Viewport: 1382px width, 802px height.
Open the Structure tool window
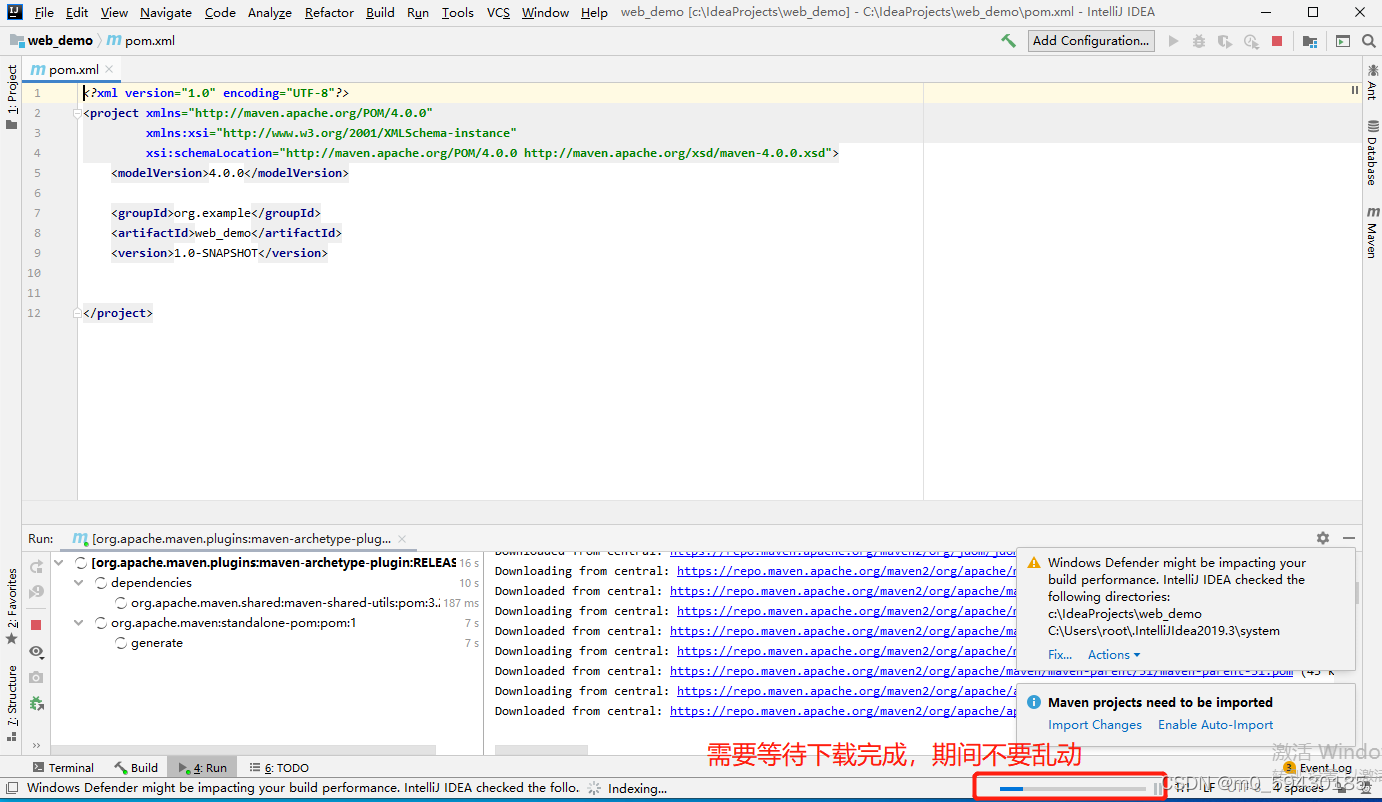pos(12,703)
